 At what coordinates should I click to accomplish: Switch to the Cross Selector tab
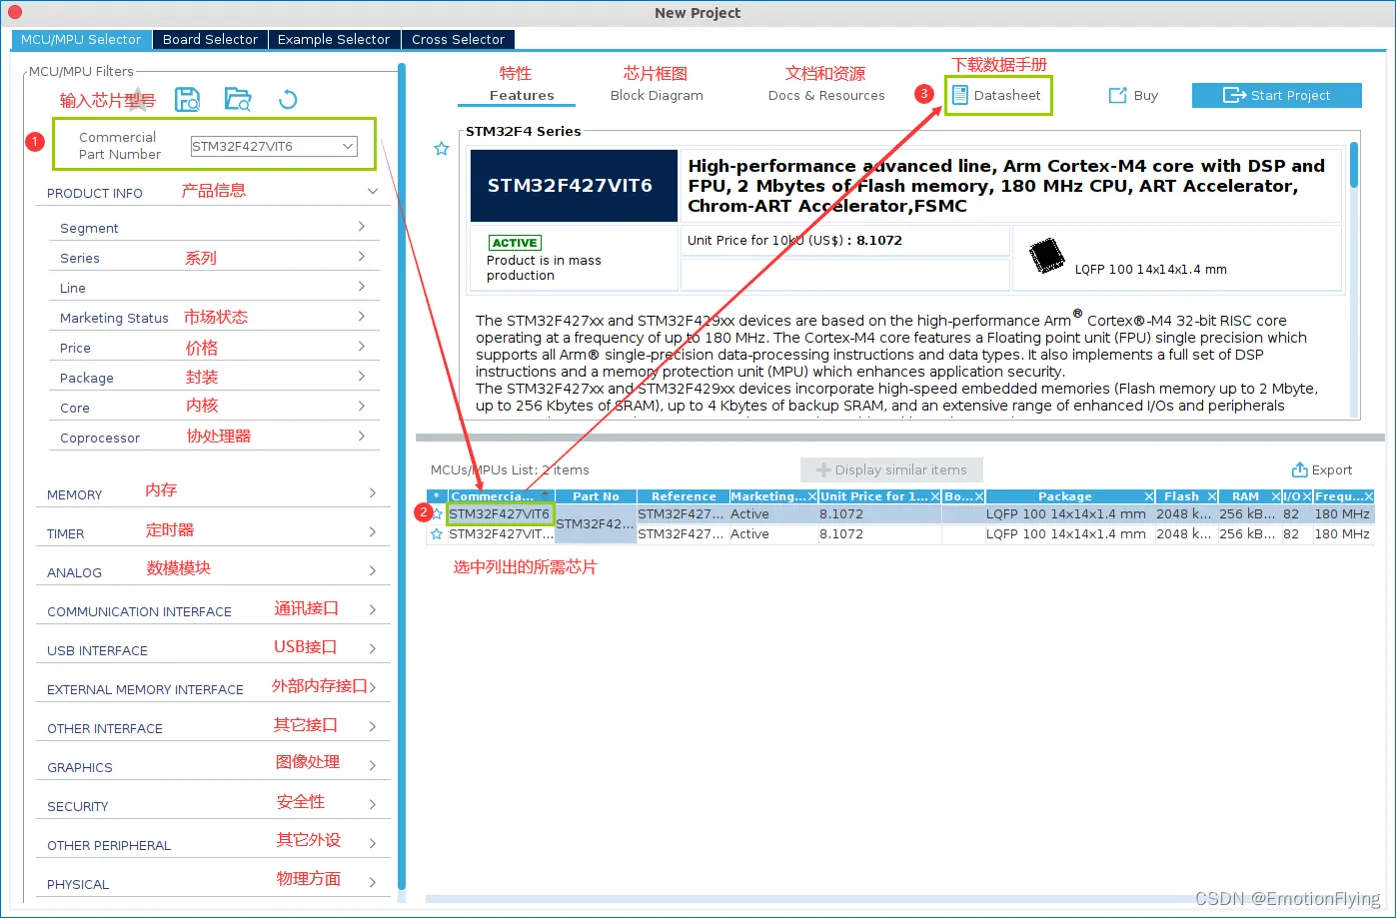coord(458,39)
